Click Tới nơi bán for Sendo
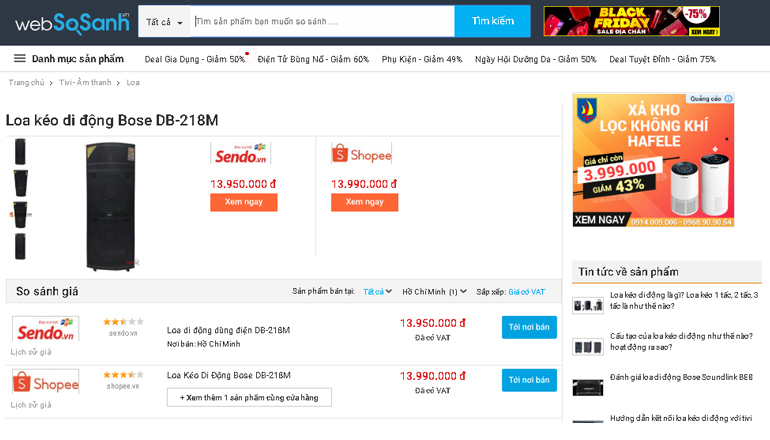 click(x=529, y=328)
